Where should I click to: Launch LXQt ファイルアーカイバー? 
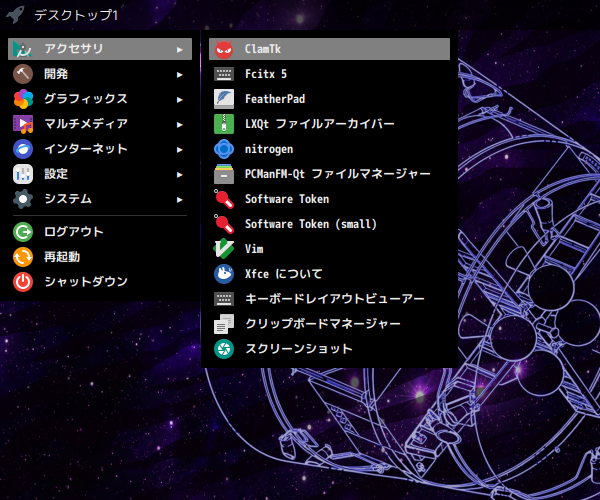coord(329,124)
